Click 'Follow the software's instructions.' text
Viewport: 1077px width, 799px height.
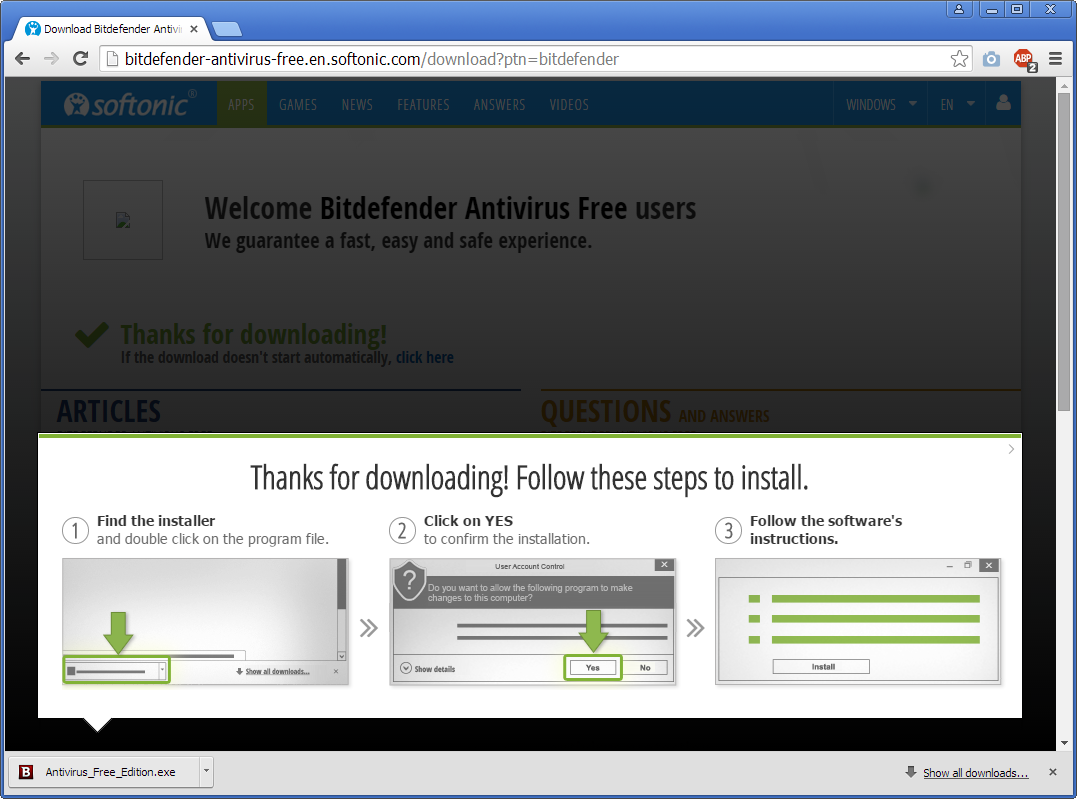tap(826, 530)
